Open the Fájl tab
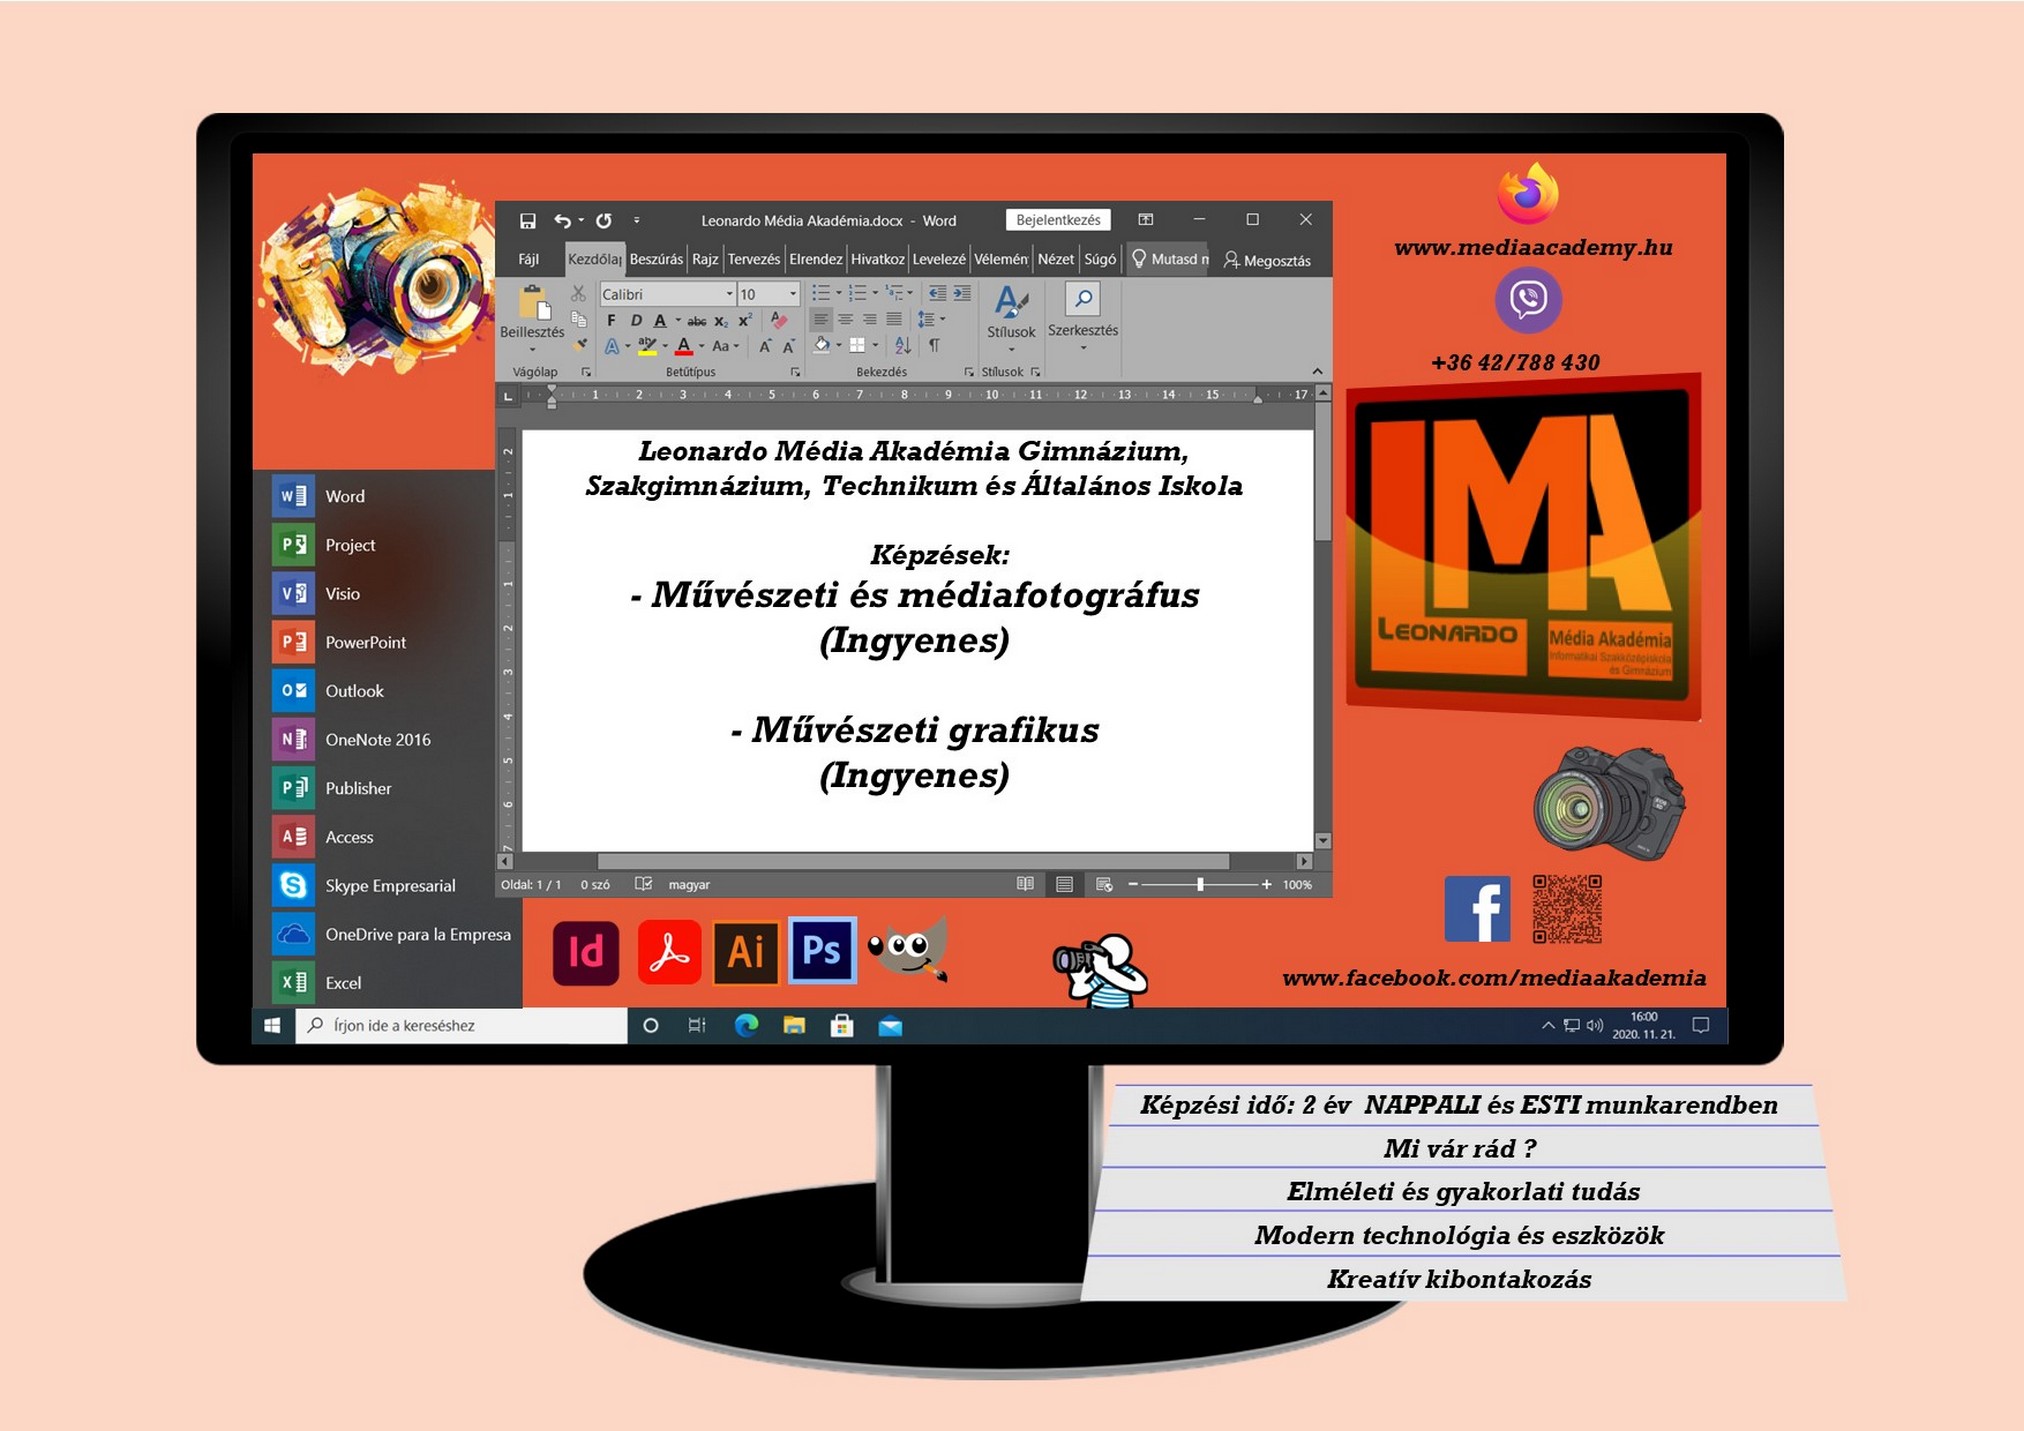Screen dimensions: 2024x1431 coord(529,260)
